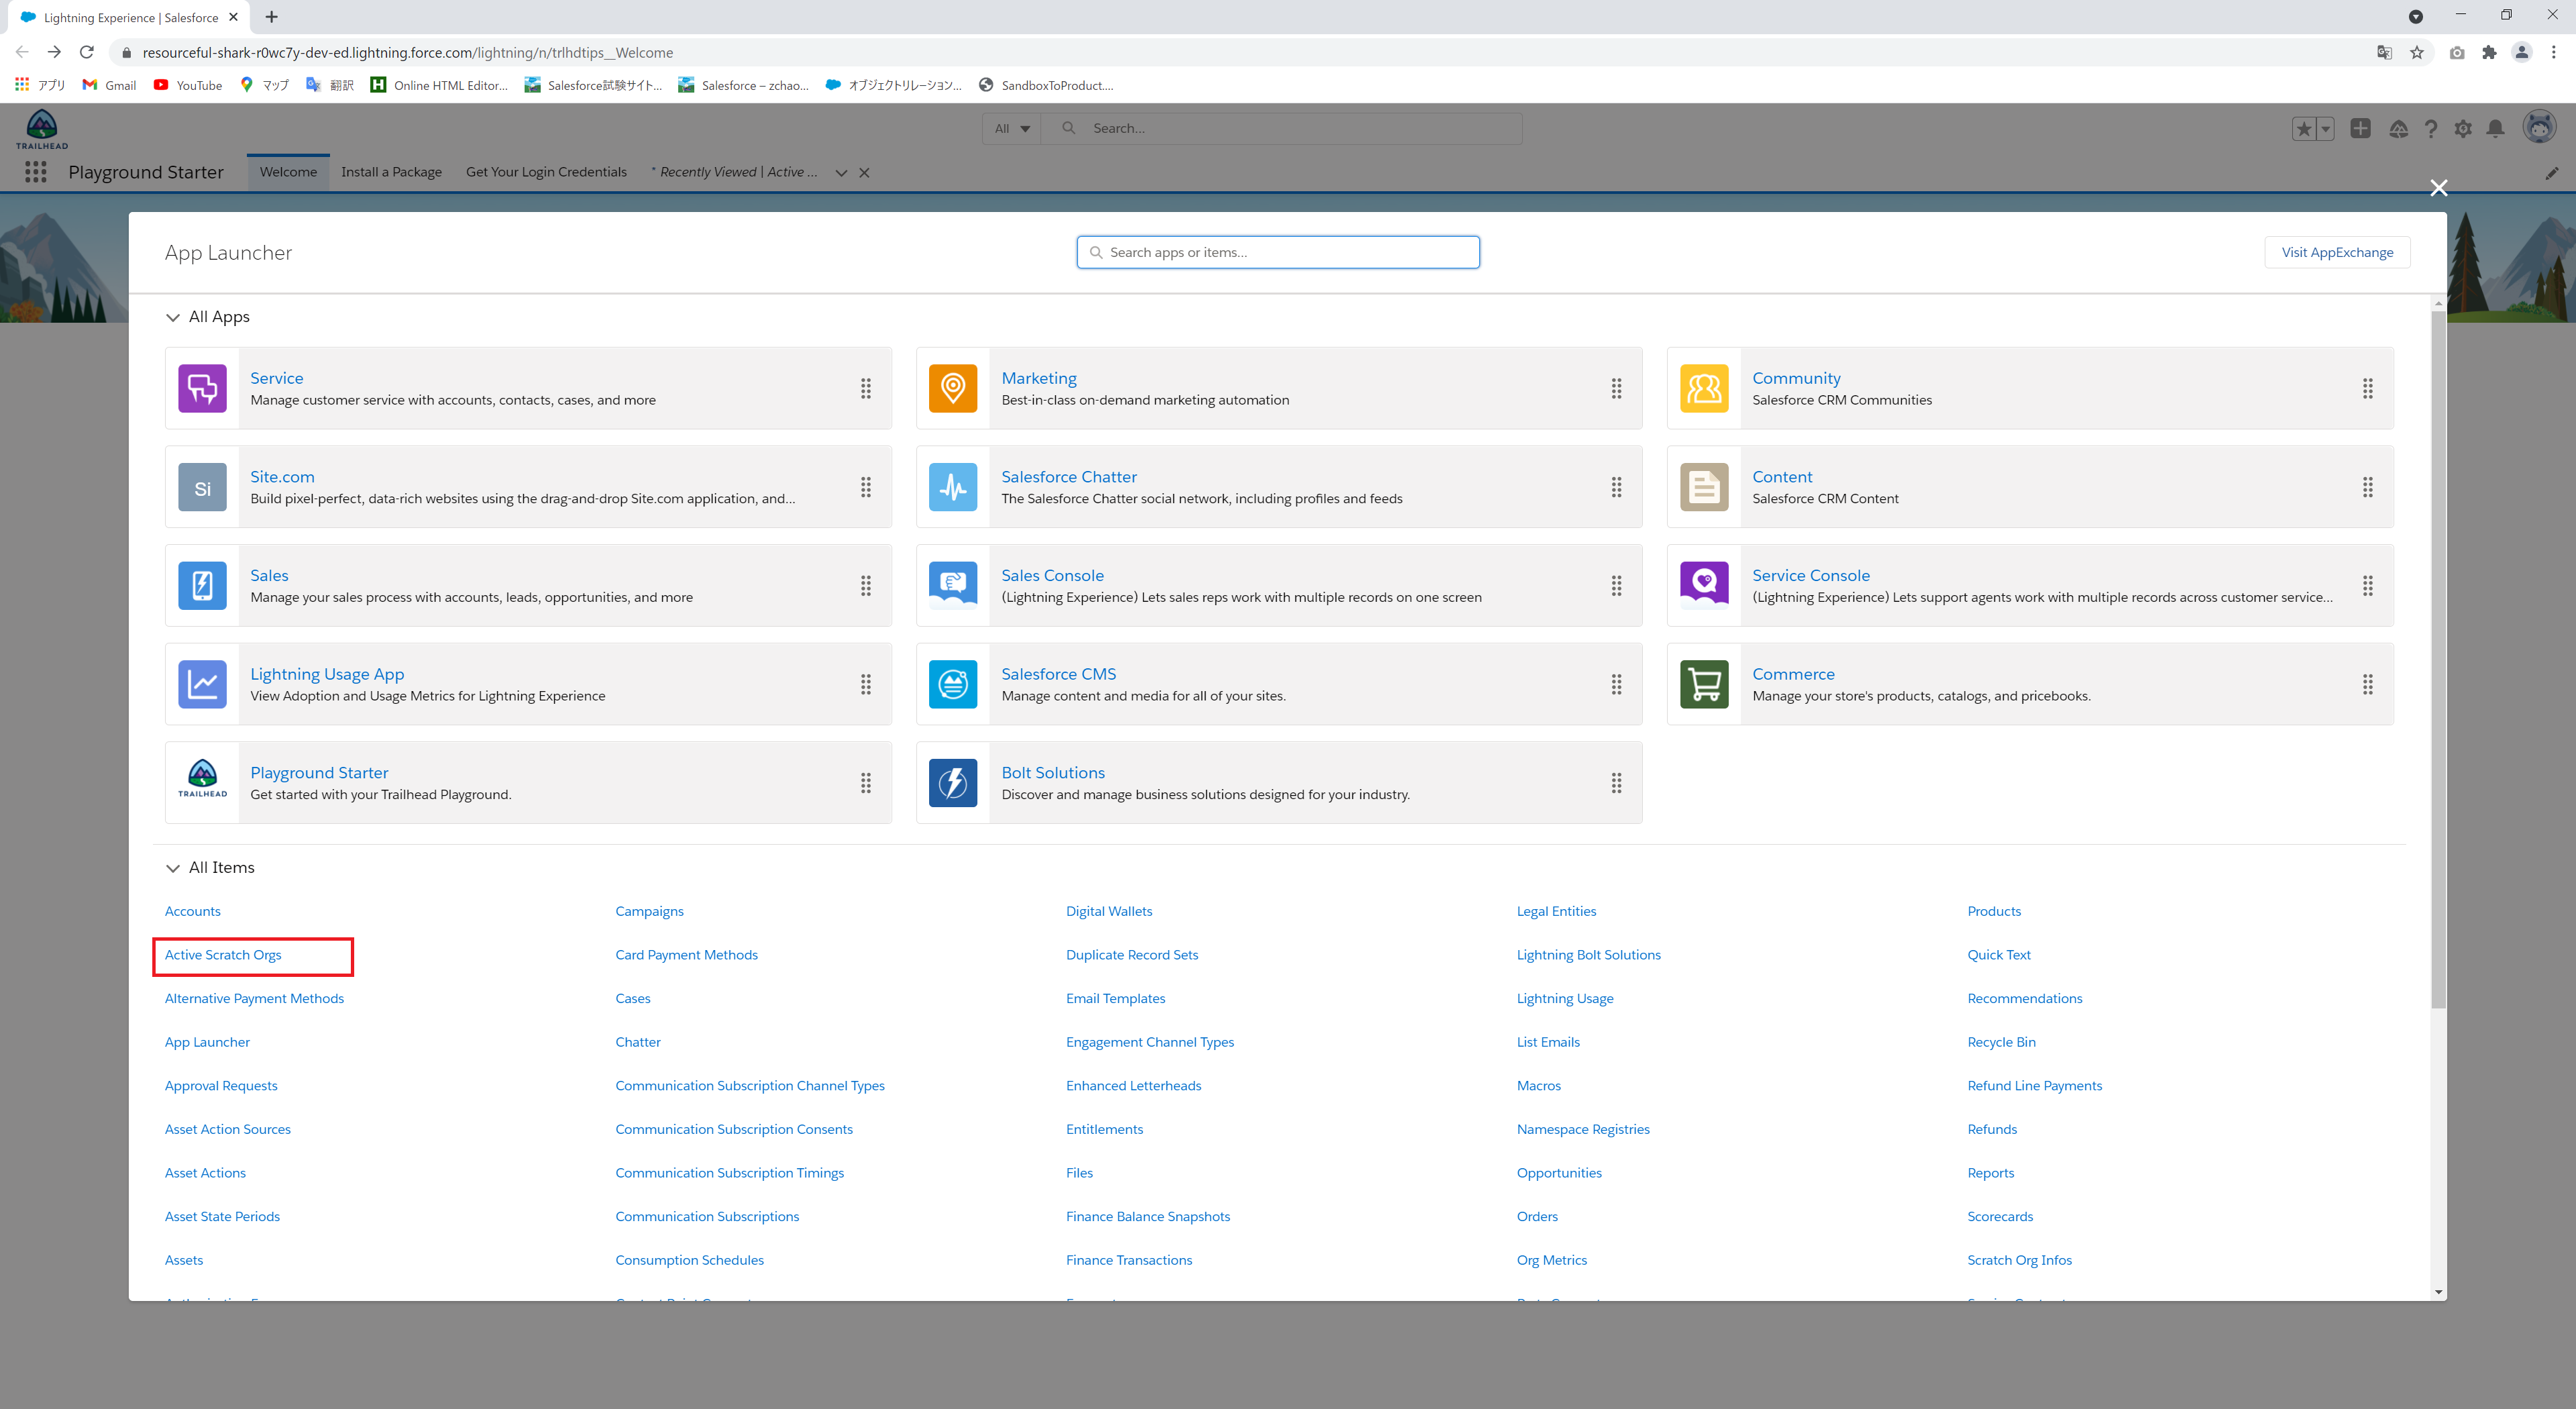Image resolution: width=2576 pixels, height=1409 pixels.
Task: Click the pencil edit navigation icon
Action: point(2552,173)
